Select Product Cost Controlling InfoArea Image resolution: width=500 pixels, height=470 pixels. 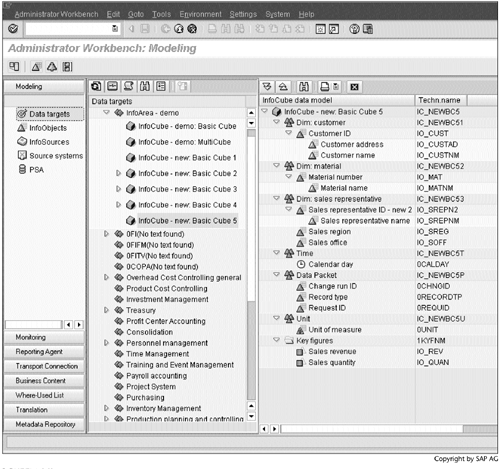click(x=167, y=288)
